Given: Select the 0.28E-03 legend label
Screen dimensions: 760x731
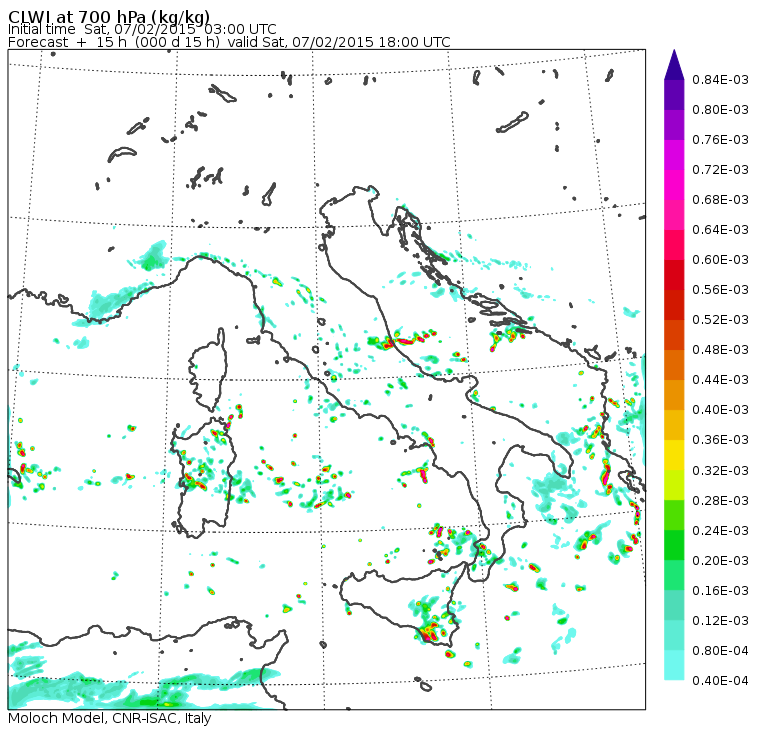Looking at the screenshot, I should pyautogui.click(x=720, y=501).
